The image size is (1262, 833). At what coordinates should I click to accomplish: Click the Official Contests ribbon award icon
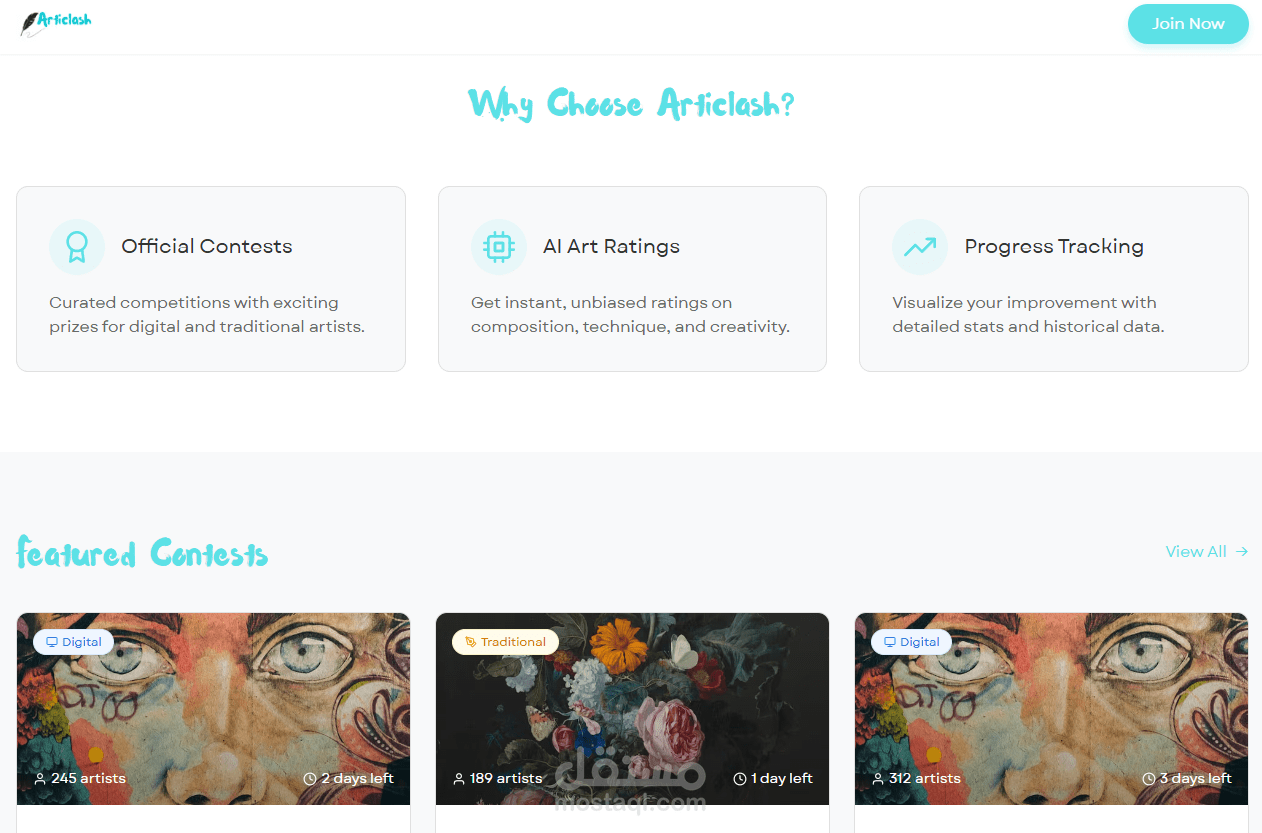pos(77,246)
